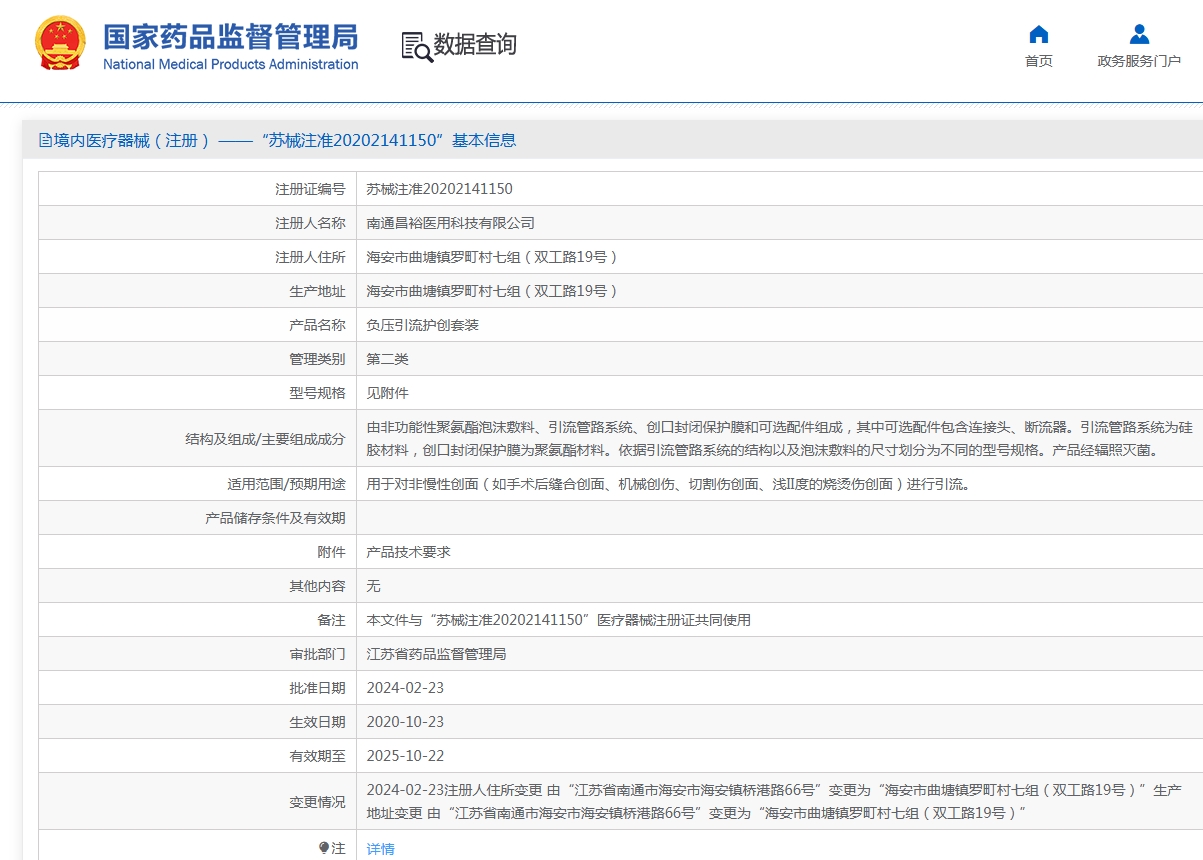Select 南通昌裕医用科技有限公司 cell
1203x860 pixels.
pos(451,223)
